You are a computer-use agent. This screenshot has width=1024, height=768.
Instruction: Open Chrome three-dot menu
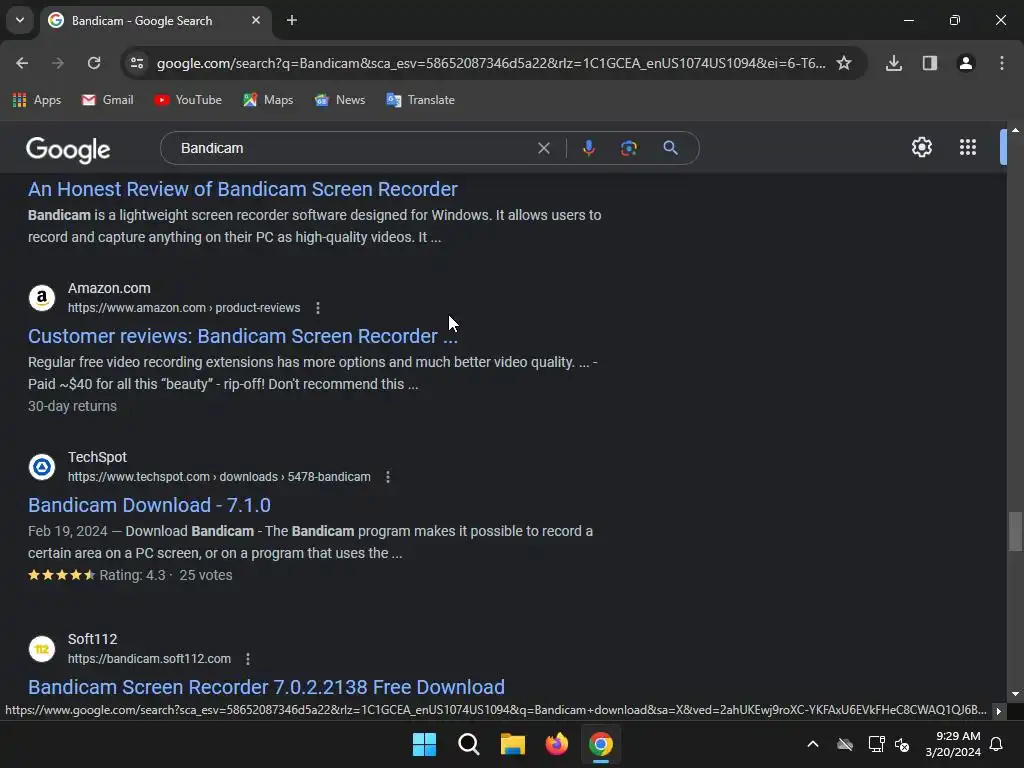(1002, 63)
